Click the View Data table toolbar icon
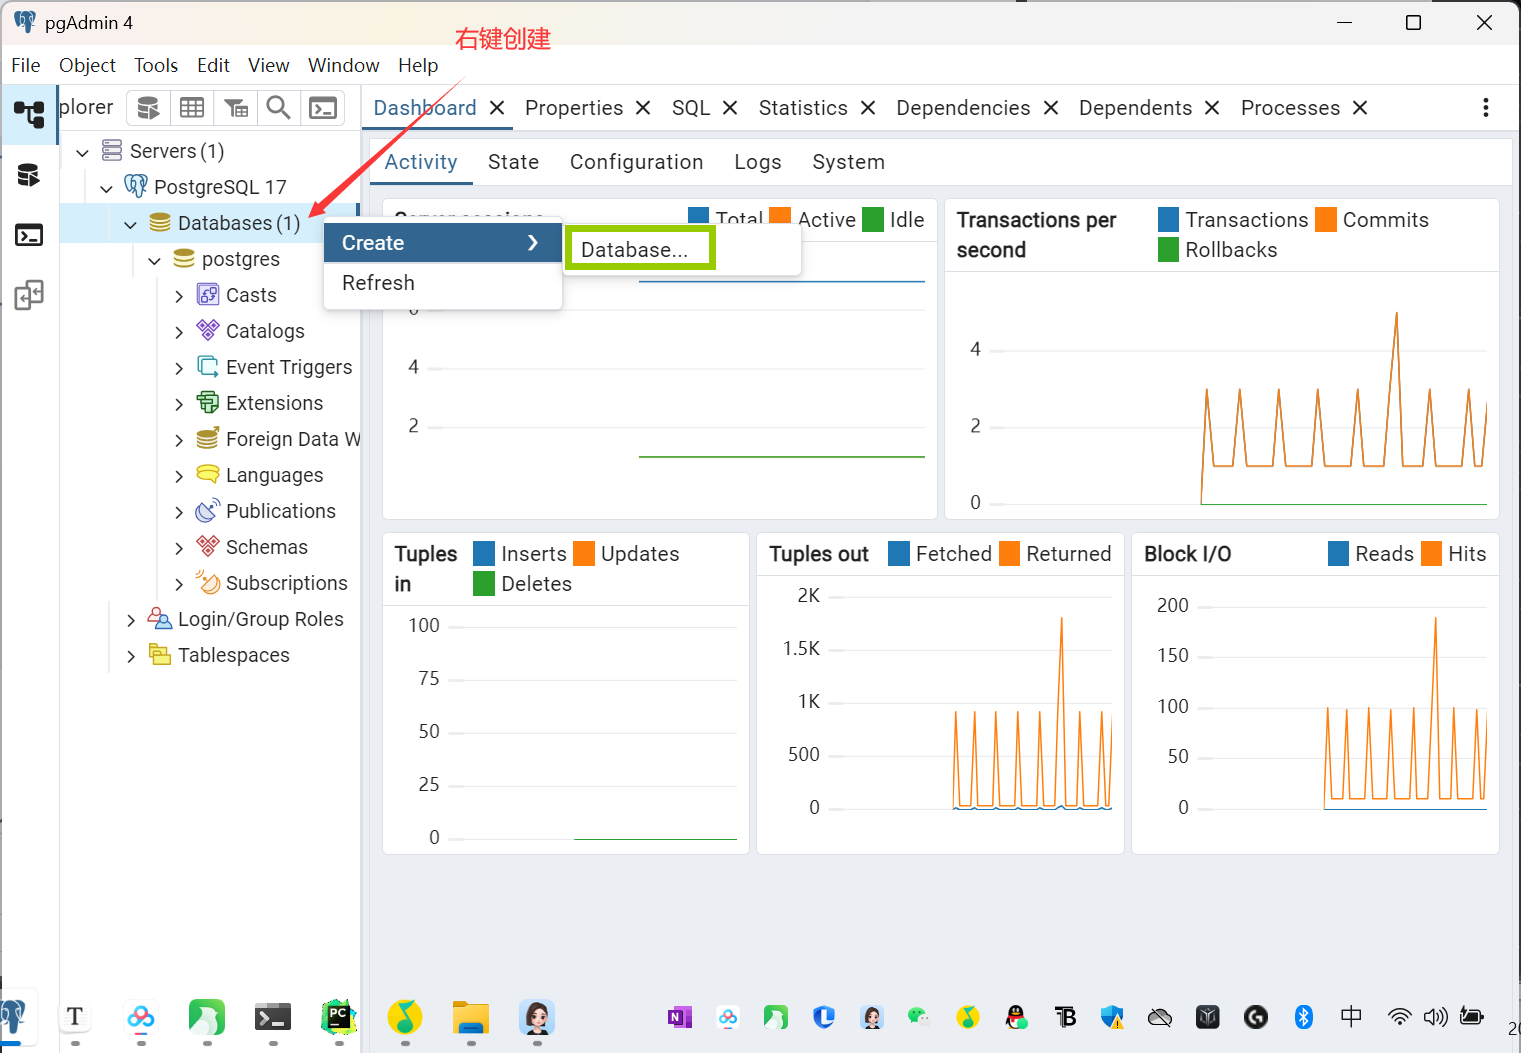The height and width of the screenshot is (1053, 1521). tap(192, 108)
